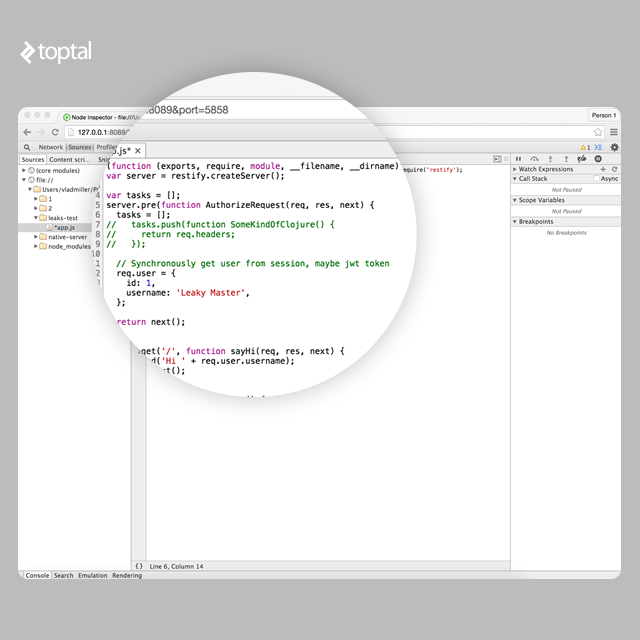Open the Rendering drawer tab
The image size is (640, 640).
click(x=127, y=576)
